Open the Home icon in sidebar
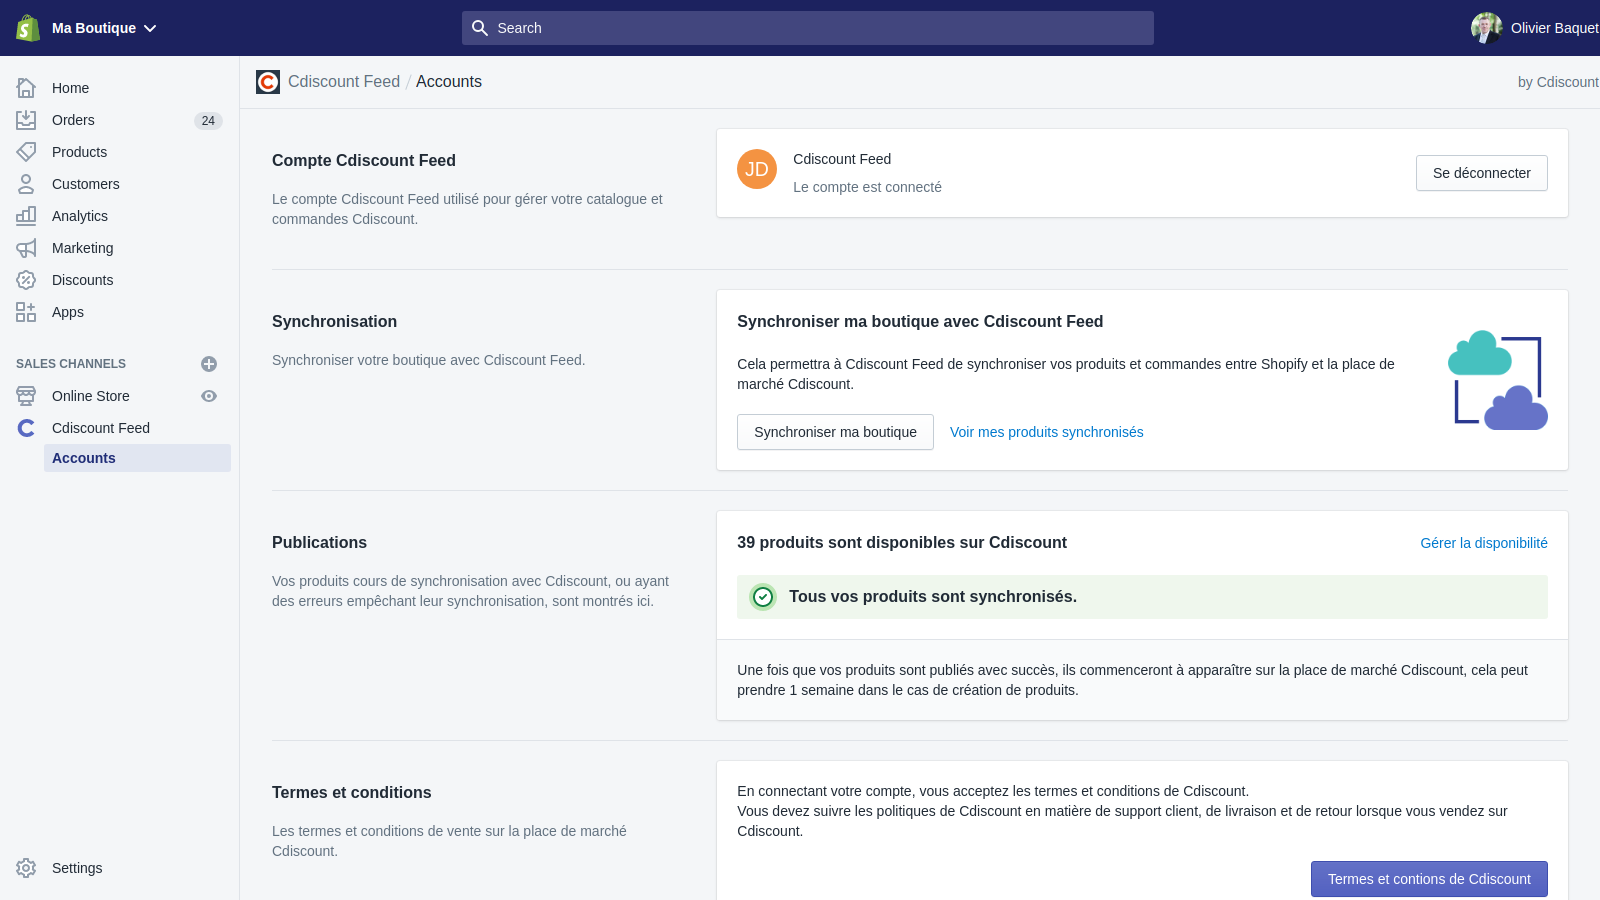The height and width of the screenshot is (900, 1600). [26, 88]
